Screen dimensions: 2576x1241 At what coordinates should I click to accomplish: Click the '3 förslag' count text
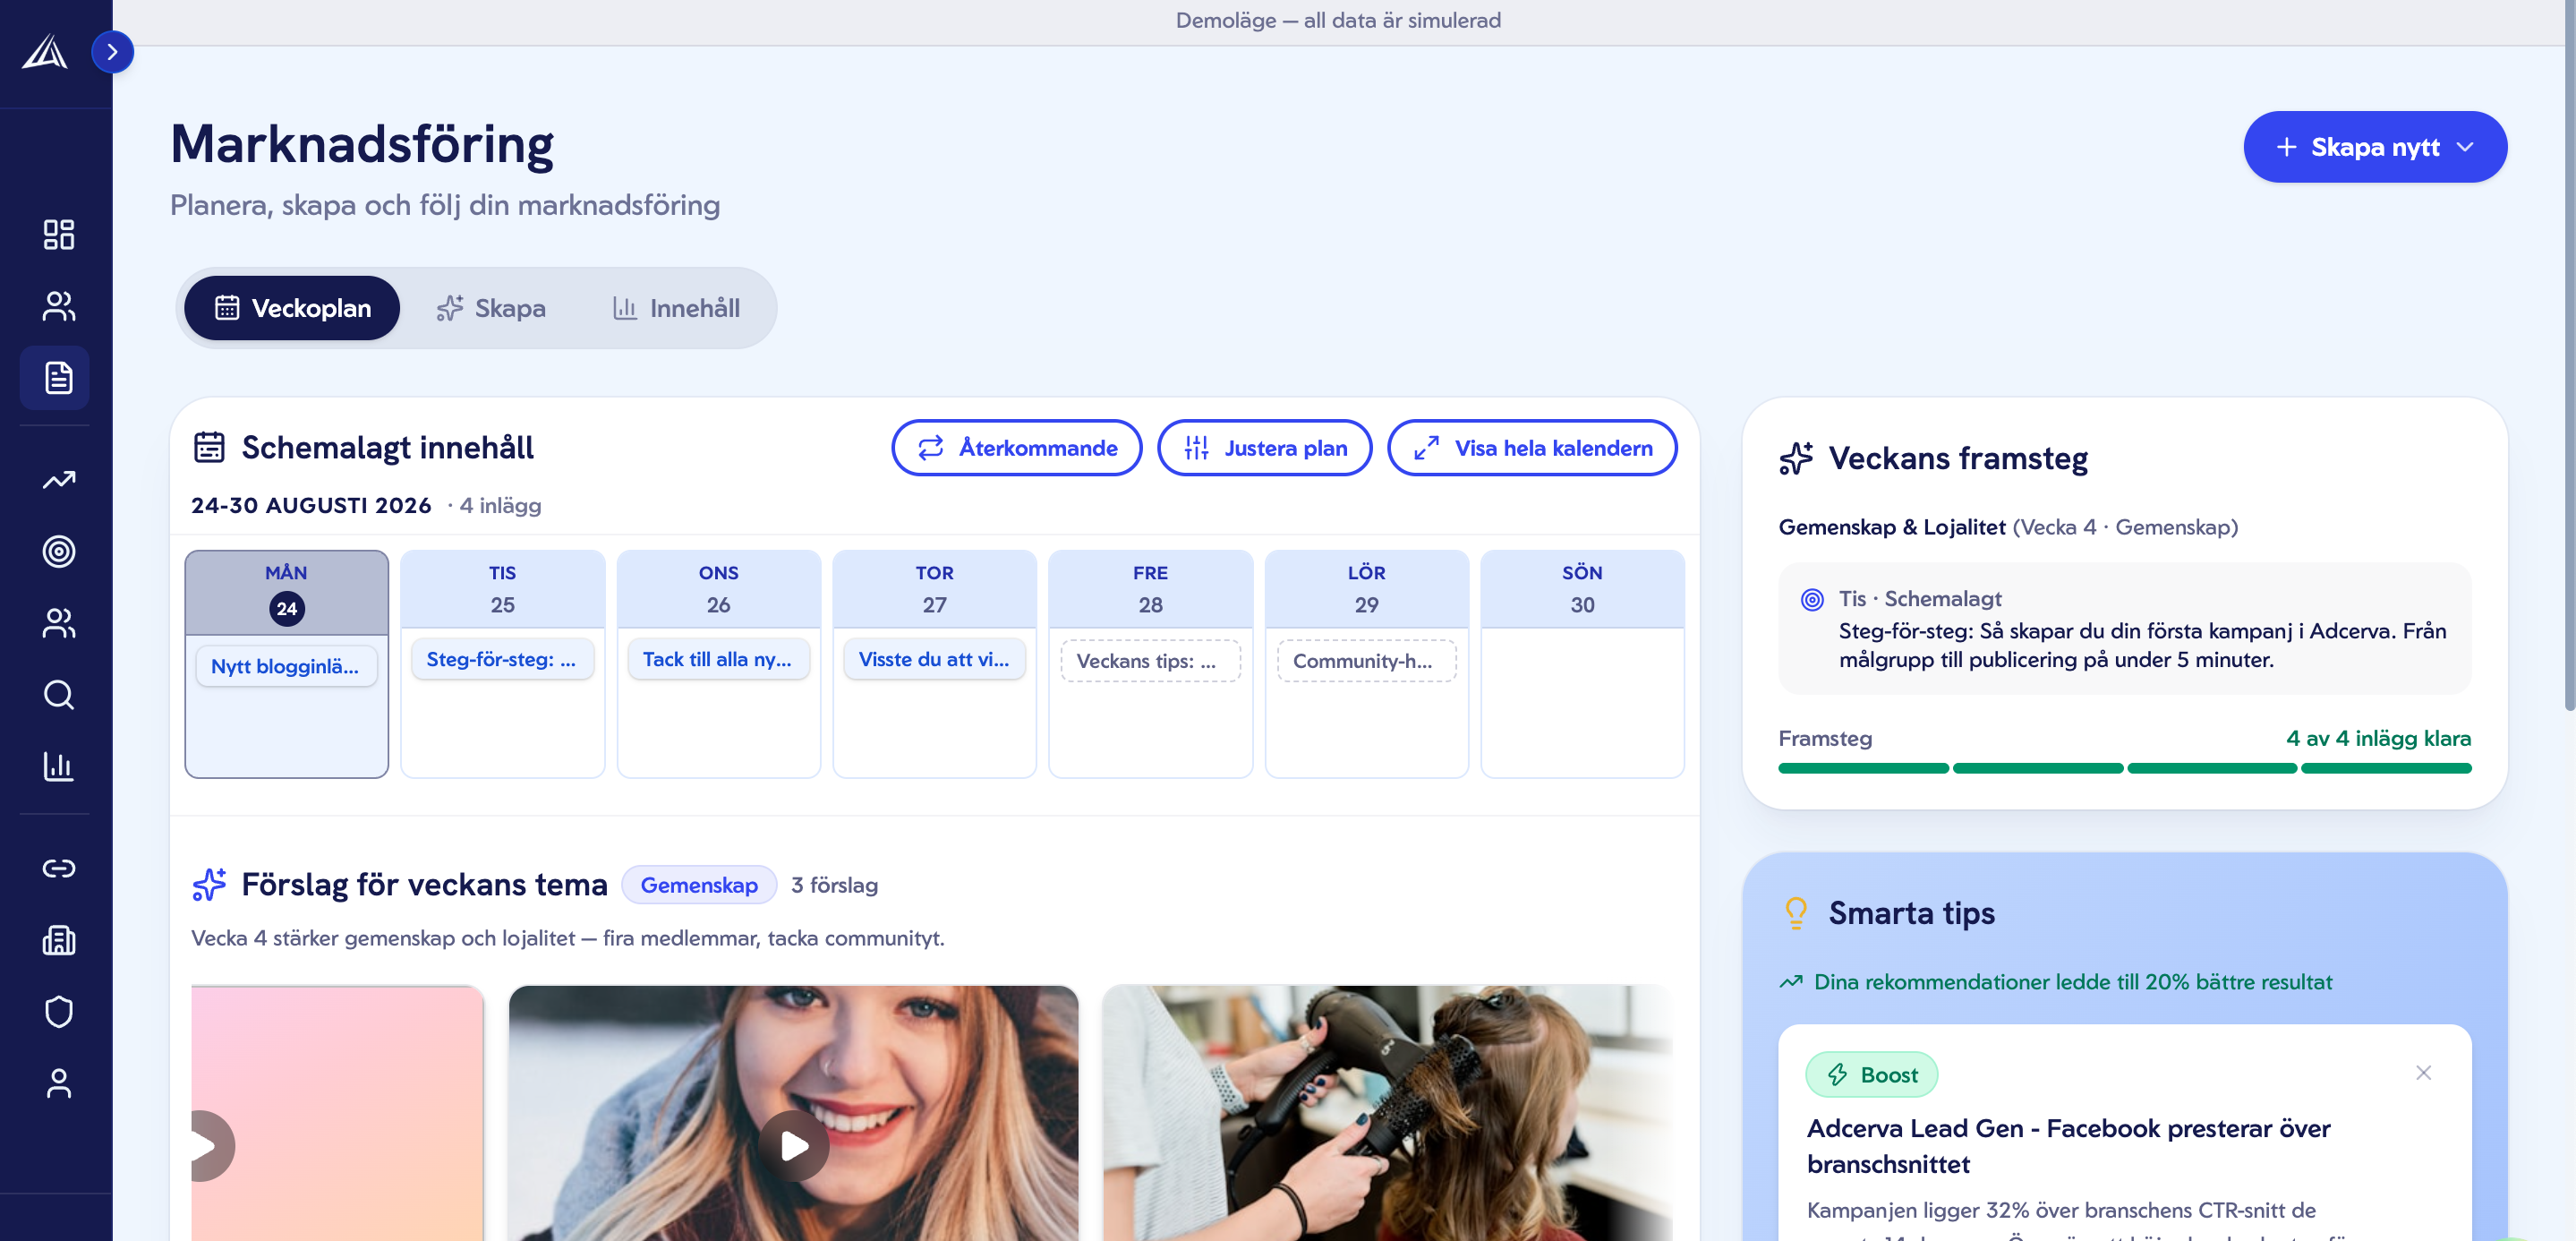point(834,885)
